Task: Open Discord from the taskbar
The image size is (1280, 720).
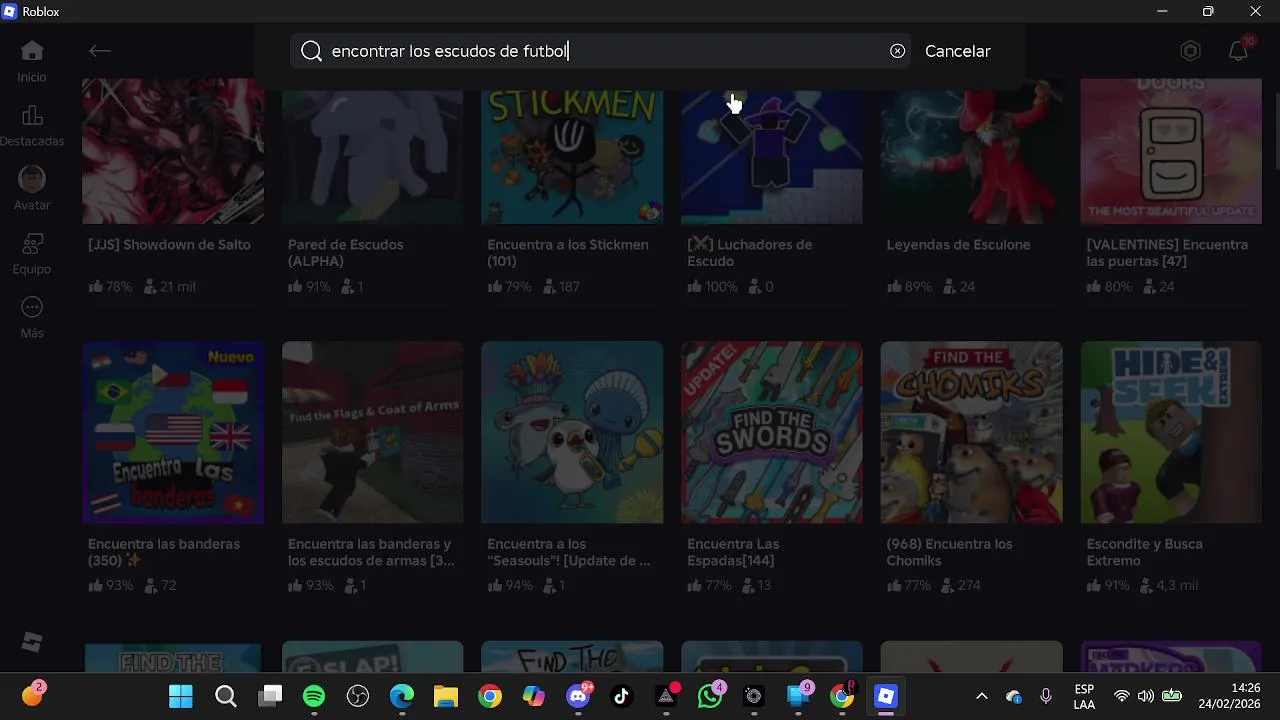Action: click(x=578, y=696)
